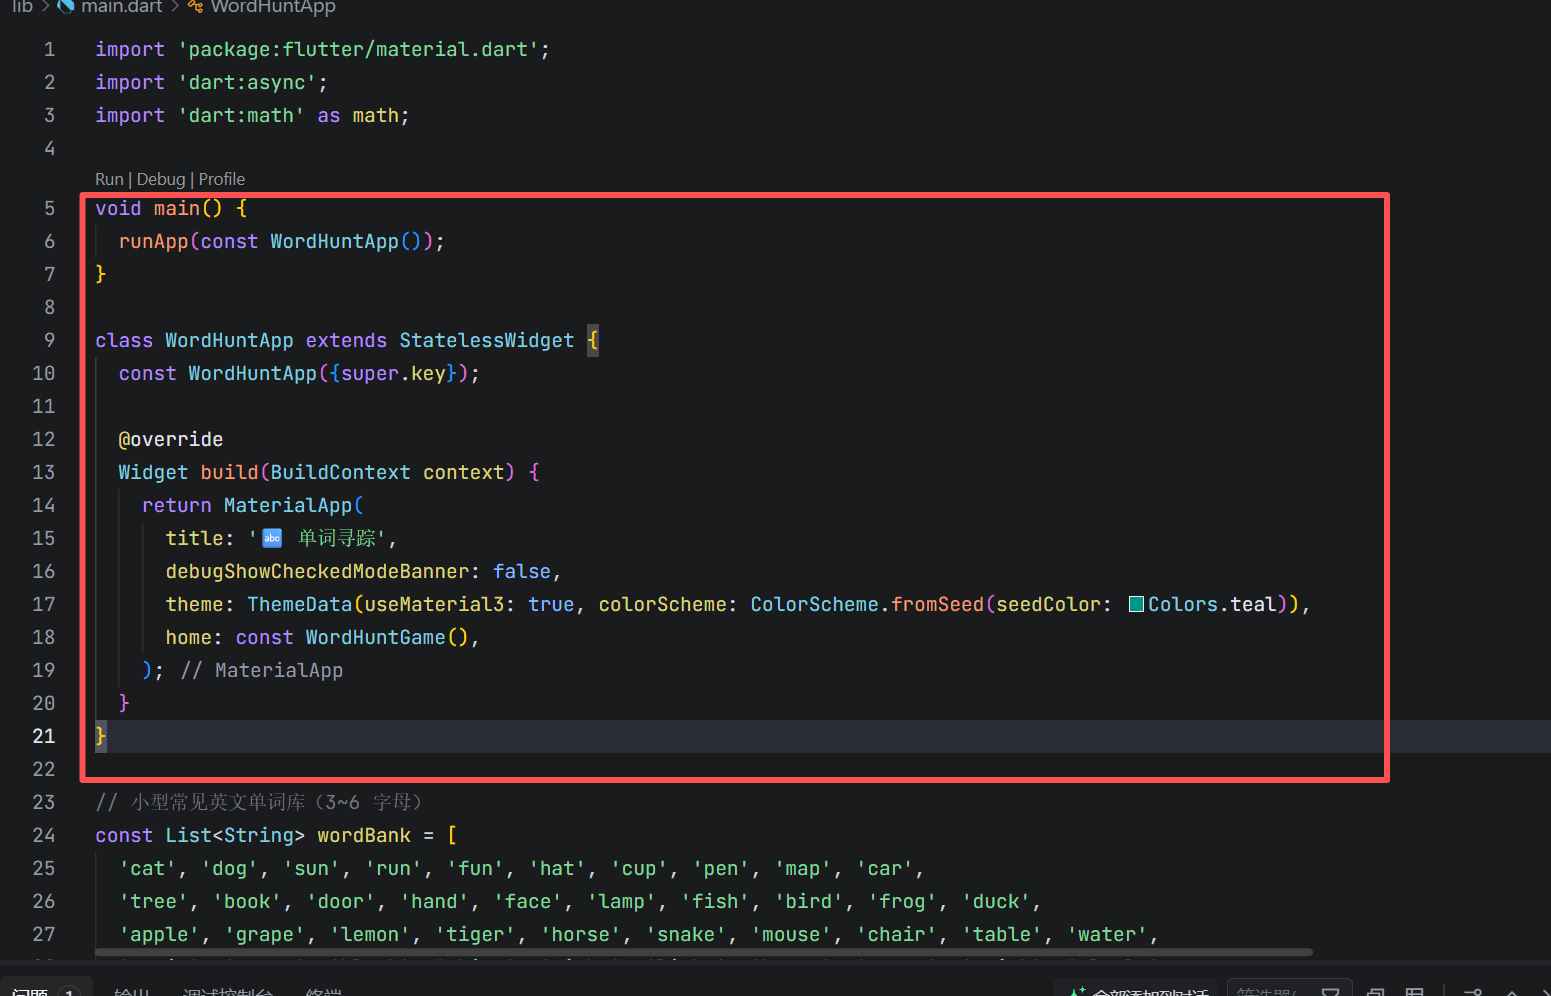This screenshot has width=1551, height=996.
Task: Click the extends keyword on line 9
Action: coord(346,340)
